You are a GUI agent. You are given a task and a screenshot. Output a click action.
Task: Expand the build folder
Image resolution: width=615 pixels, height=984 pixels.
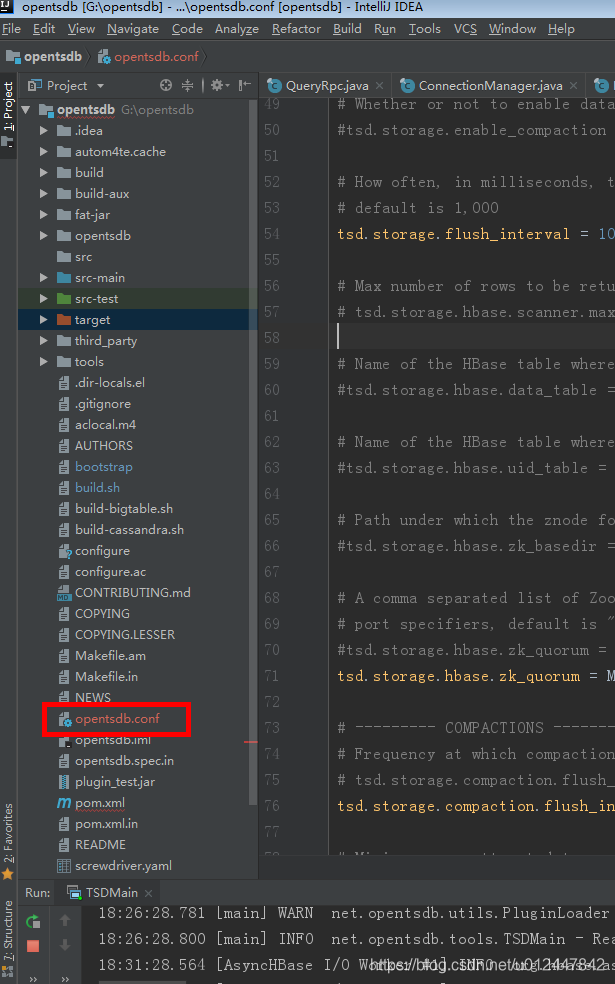[x=43, y=173]
